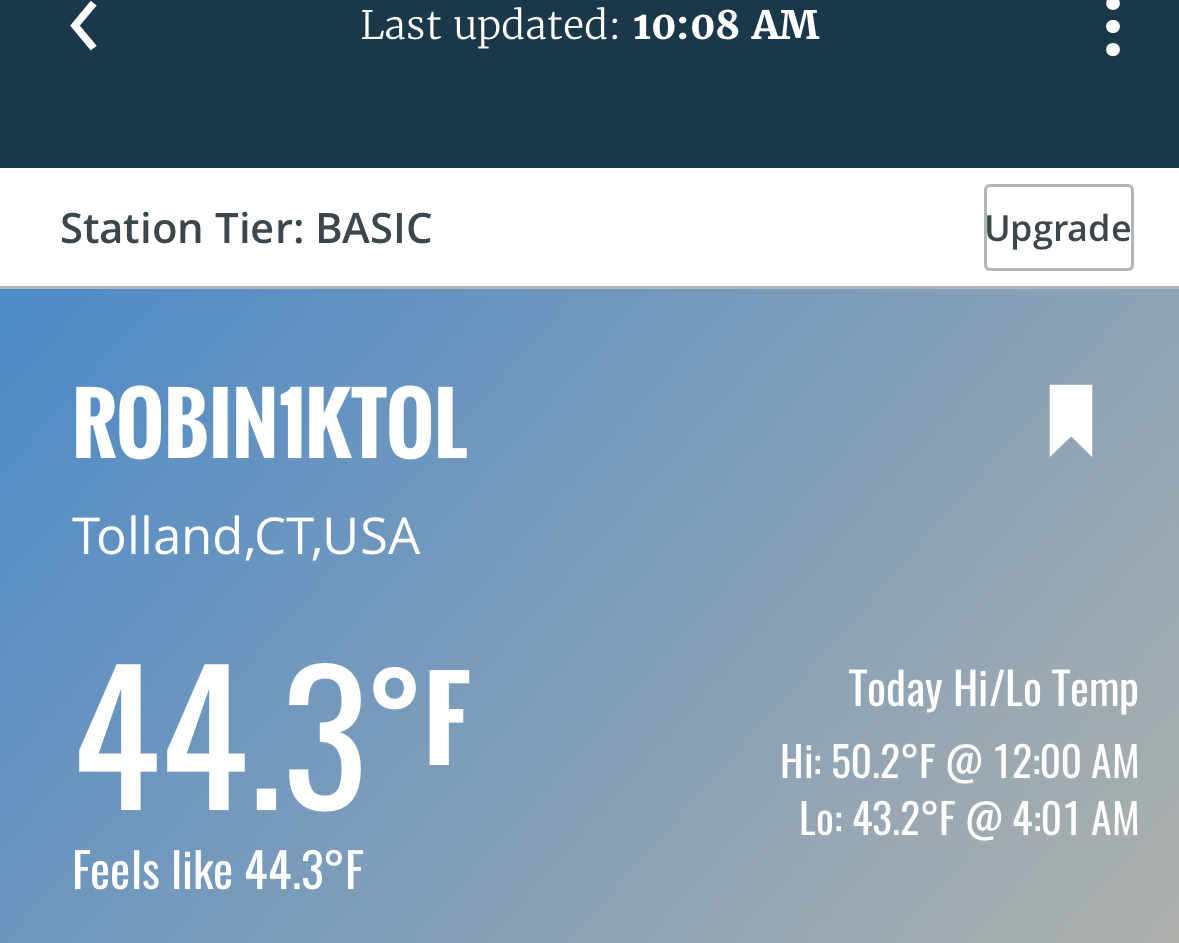Open the three-dot overflow menu
This screenshot has height=943, width=1179.
click(1113, 28)
